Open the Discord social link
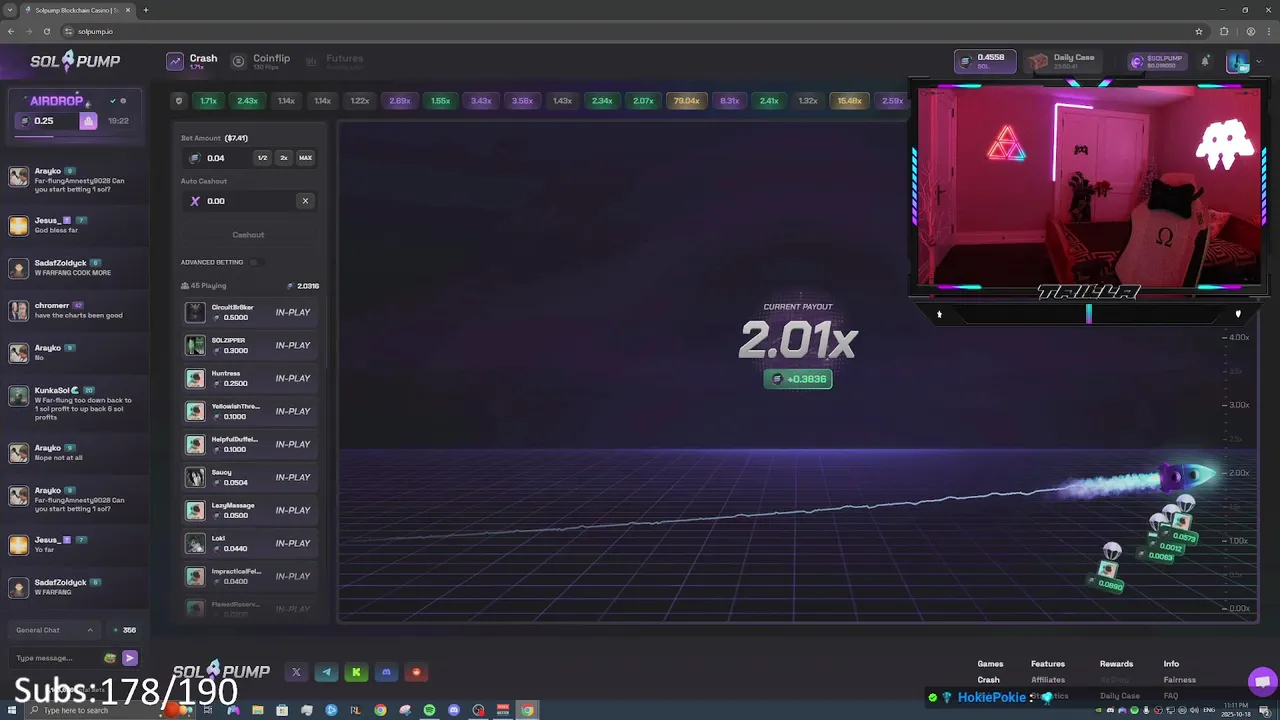1280x720 pixels. click(386, 672)
